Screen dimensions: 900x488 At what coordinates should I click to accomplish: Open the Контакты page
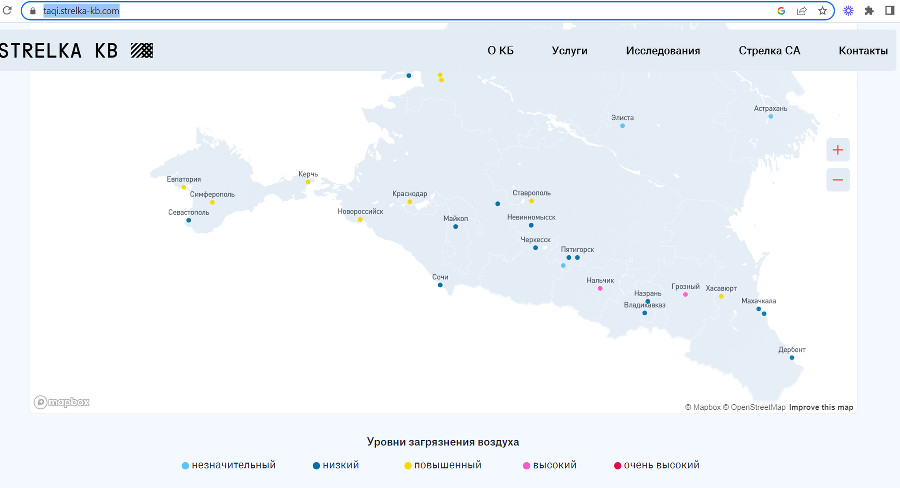pyautogui.click(x=863, y=51)
